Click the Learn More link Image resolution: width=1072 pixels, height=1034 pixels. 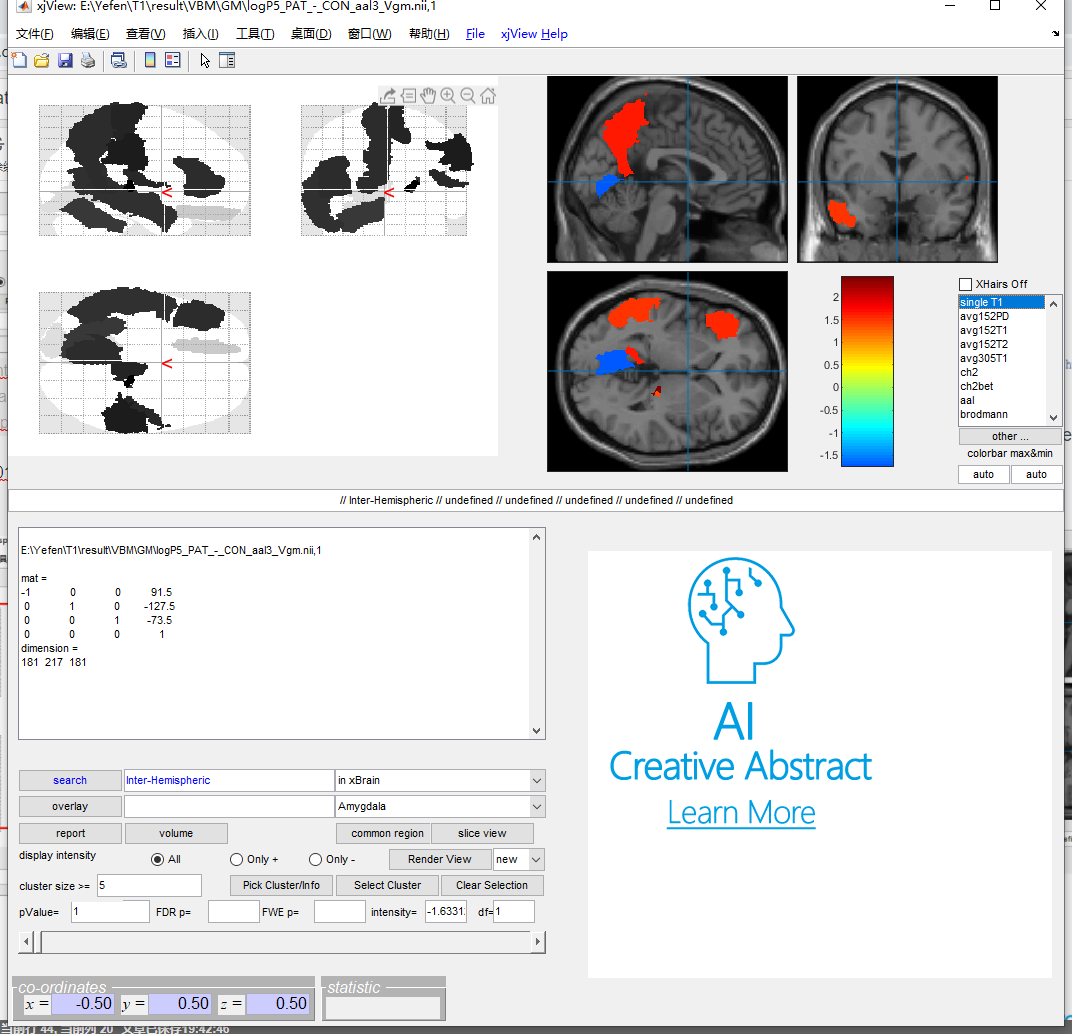coord(741,813)
